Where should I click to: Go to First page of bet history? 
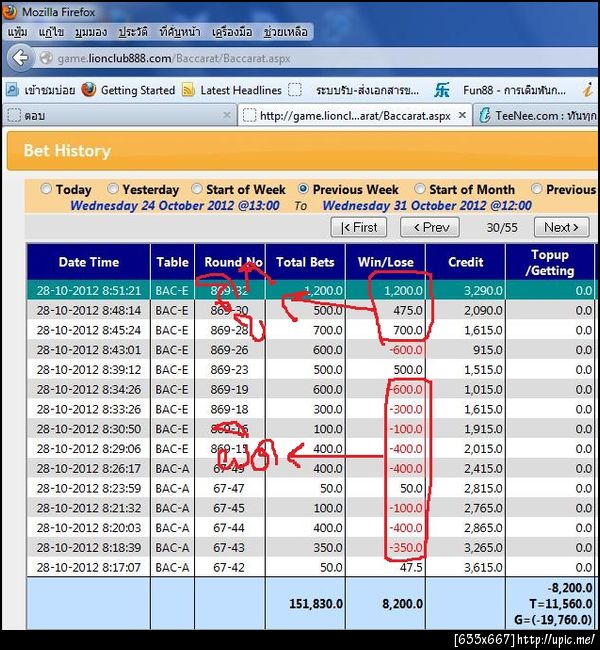point(359,227)
